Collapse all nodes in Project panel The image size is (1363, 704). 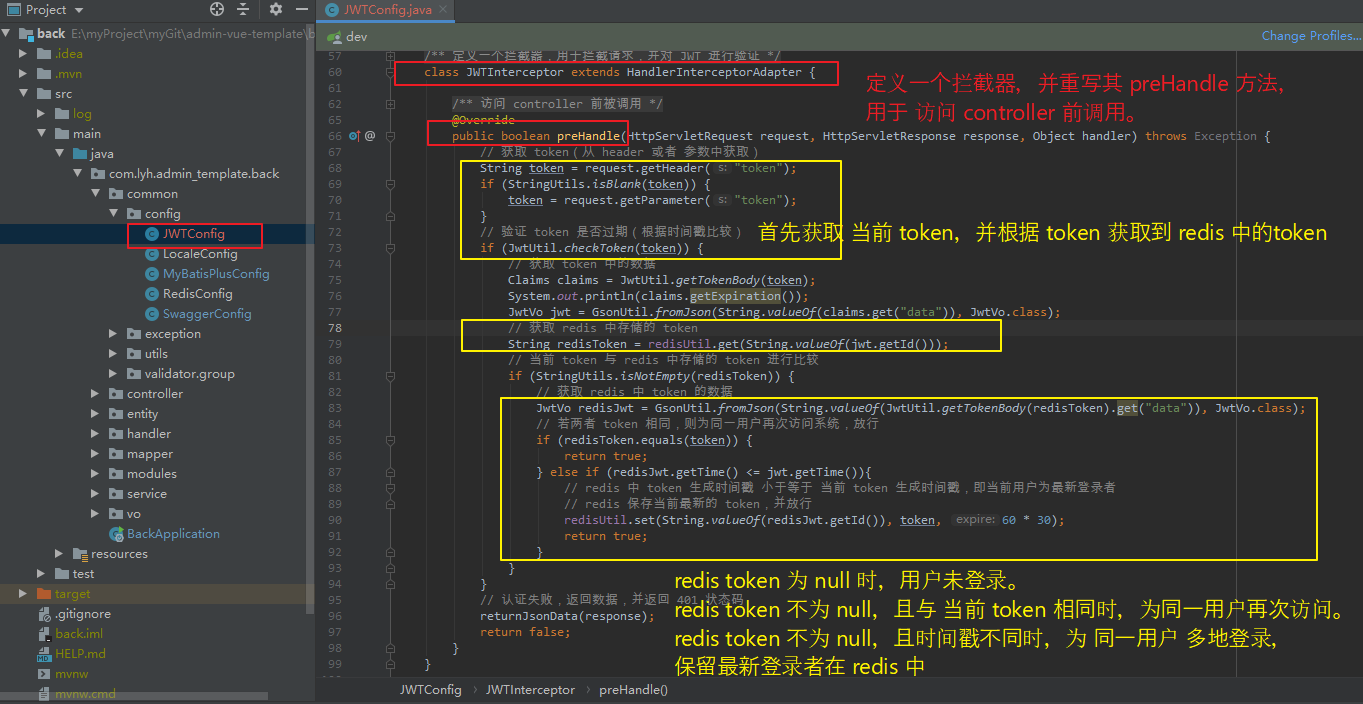click(x=244, y=9)
